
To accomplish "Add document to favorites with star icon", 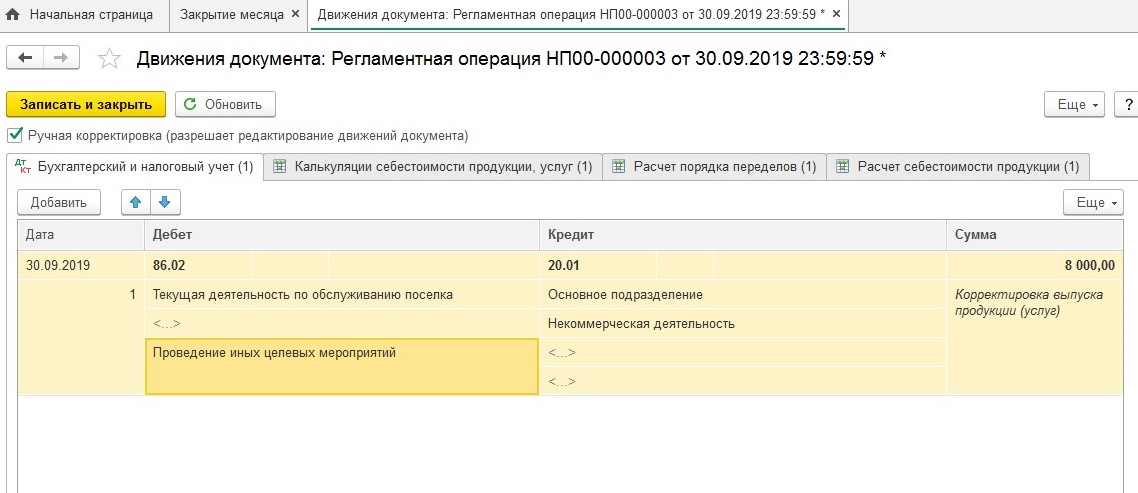I will (109, 59).
